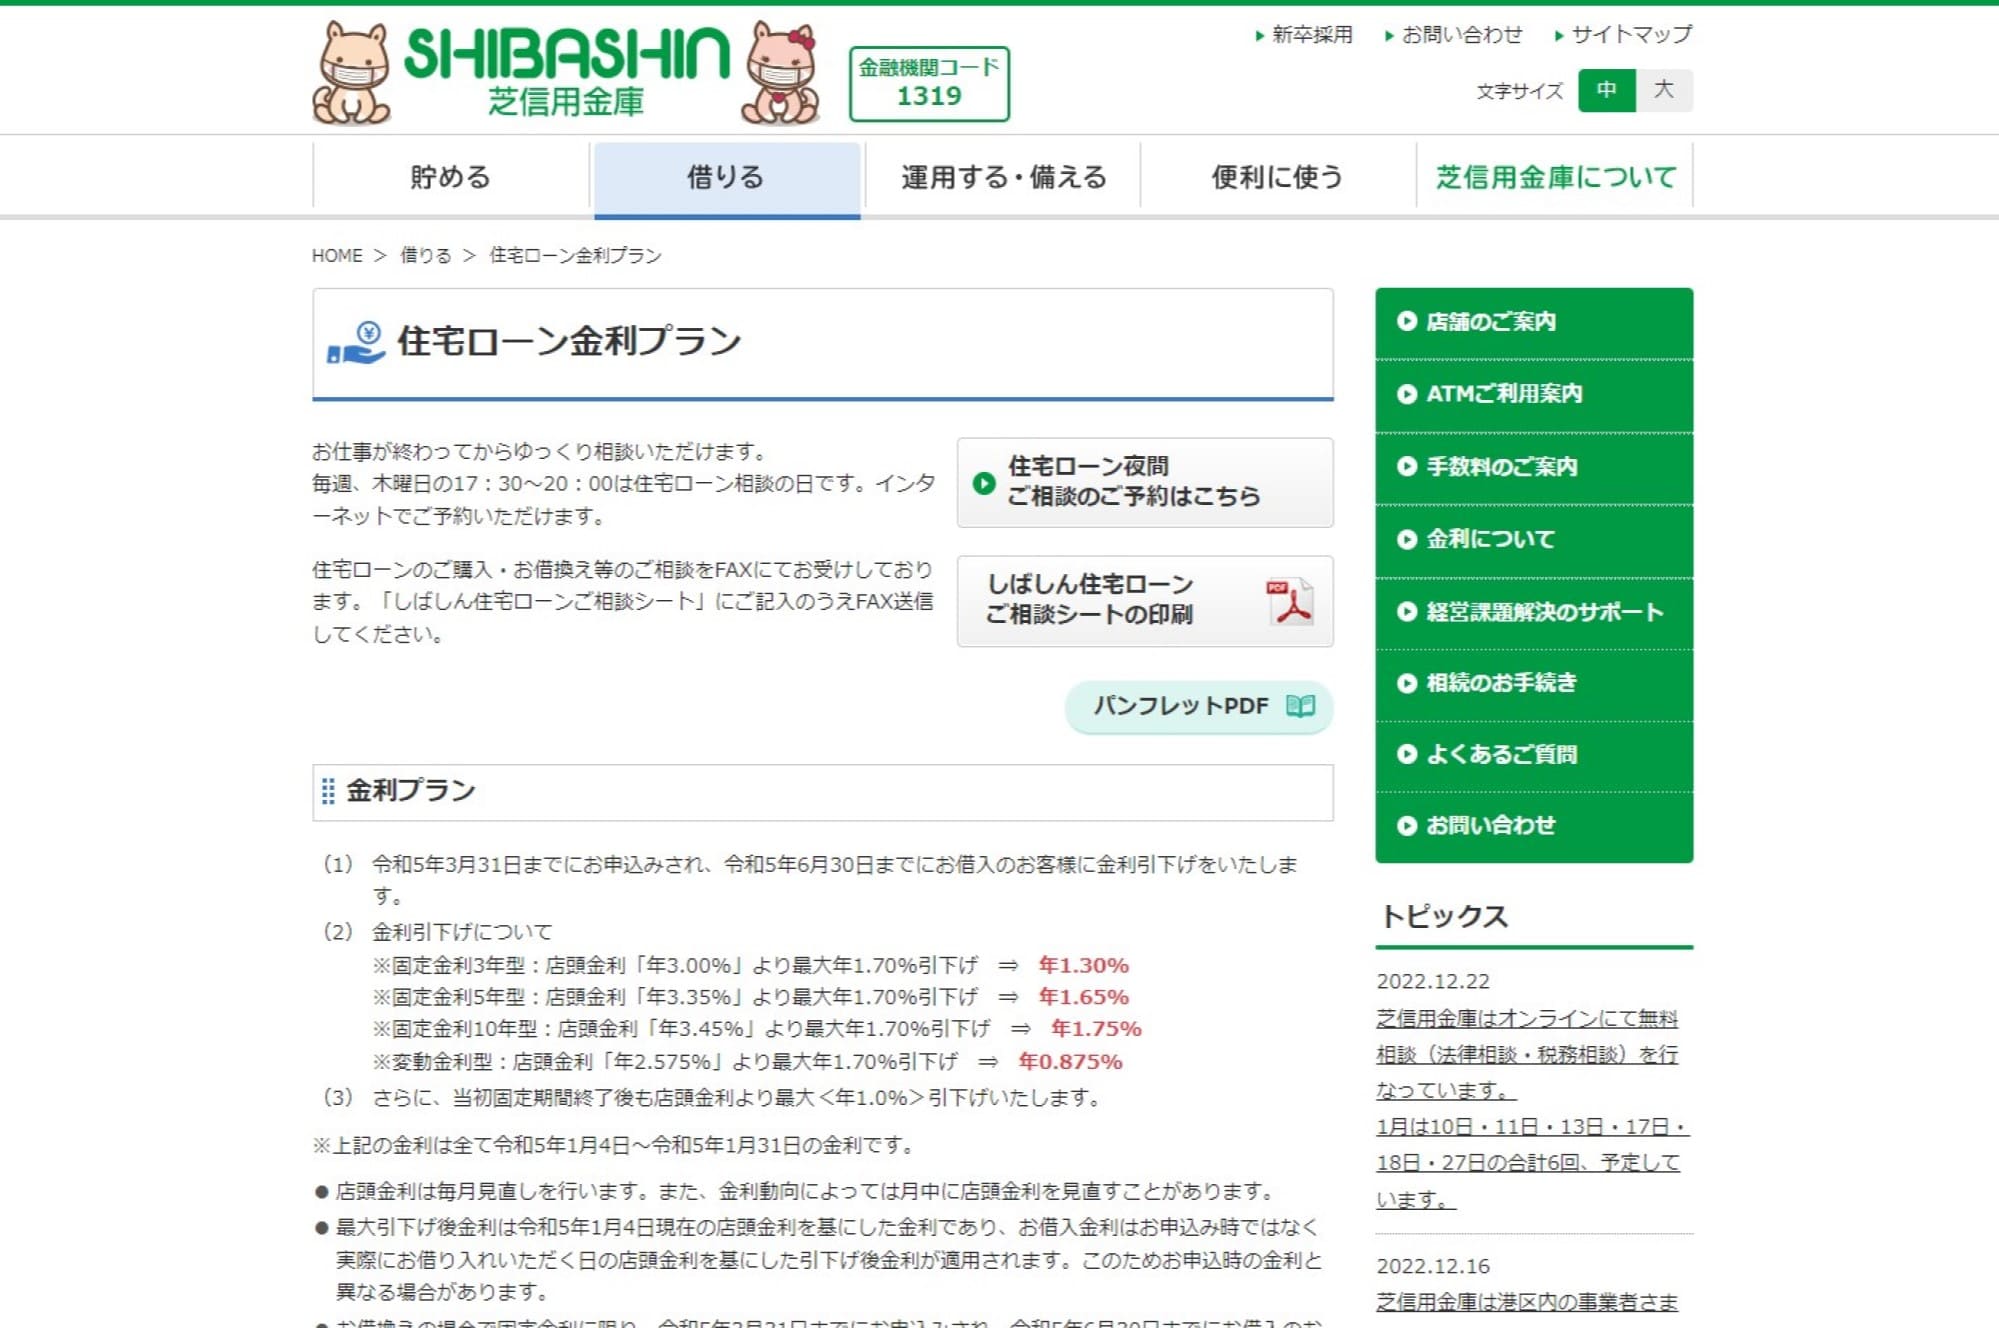The height and width of the screenshot is (1328, 1999).
Task: Set text size to 大
Action: click(1664, 90)
